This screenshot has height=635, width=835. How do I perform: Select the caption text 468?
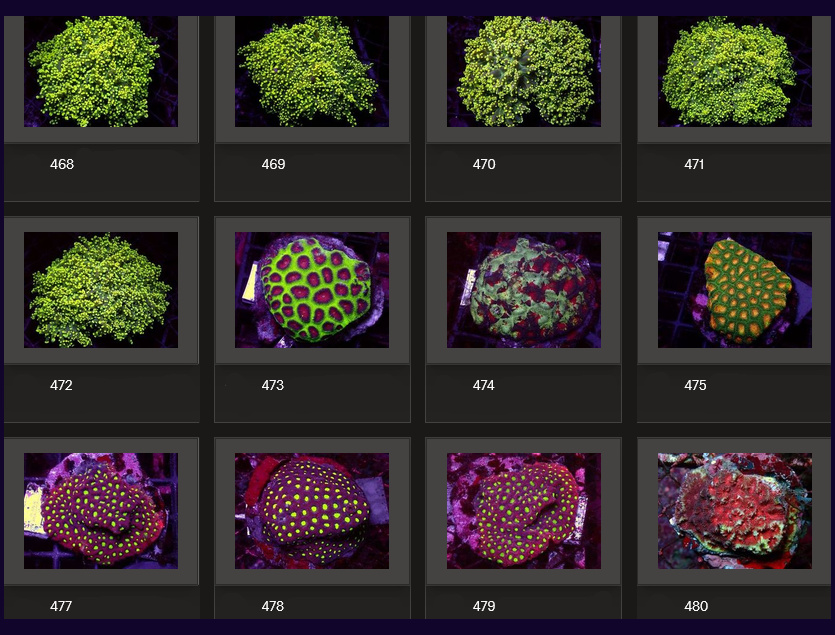pyautogui.click(x=62, y=164)
